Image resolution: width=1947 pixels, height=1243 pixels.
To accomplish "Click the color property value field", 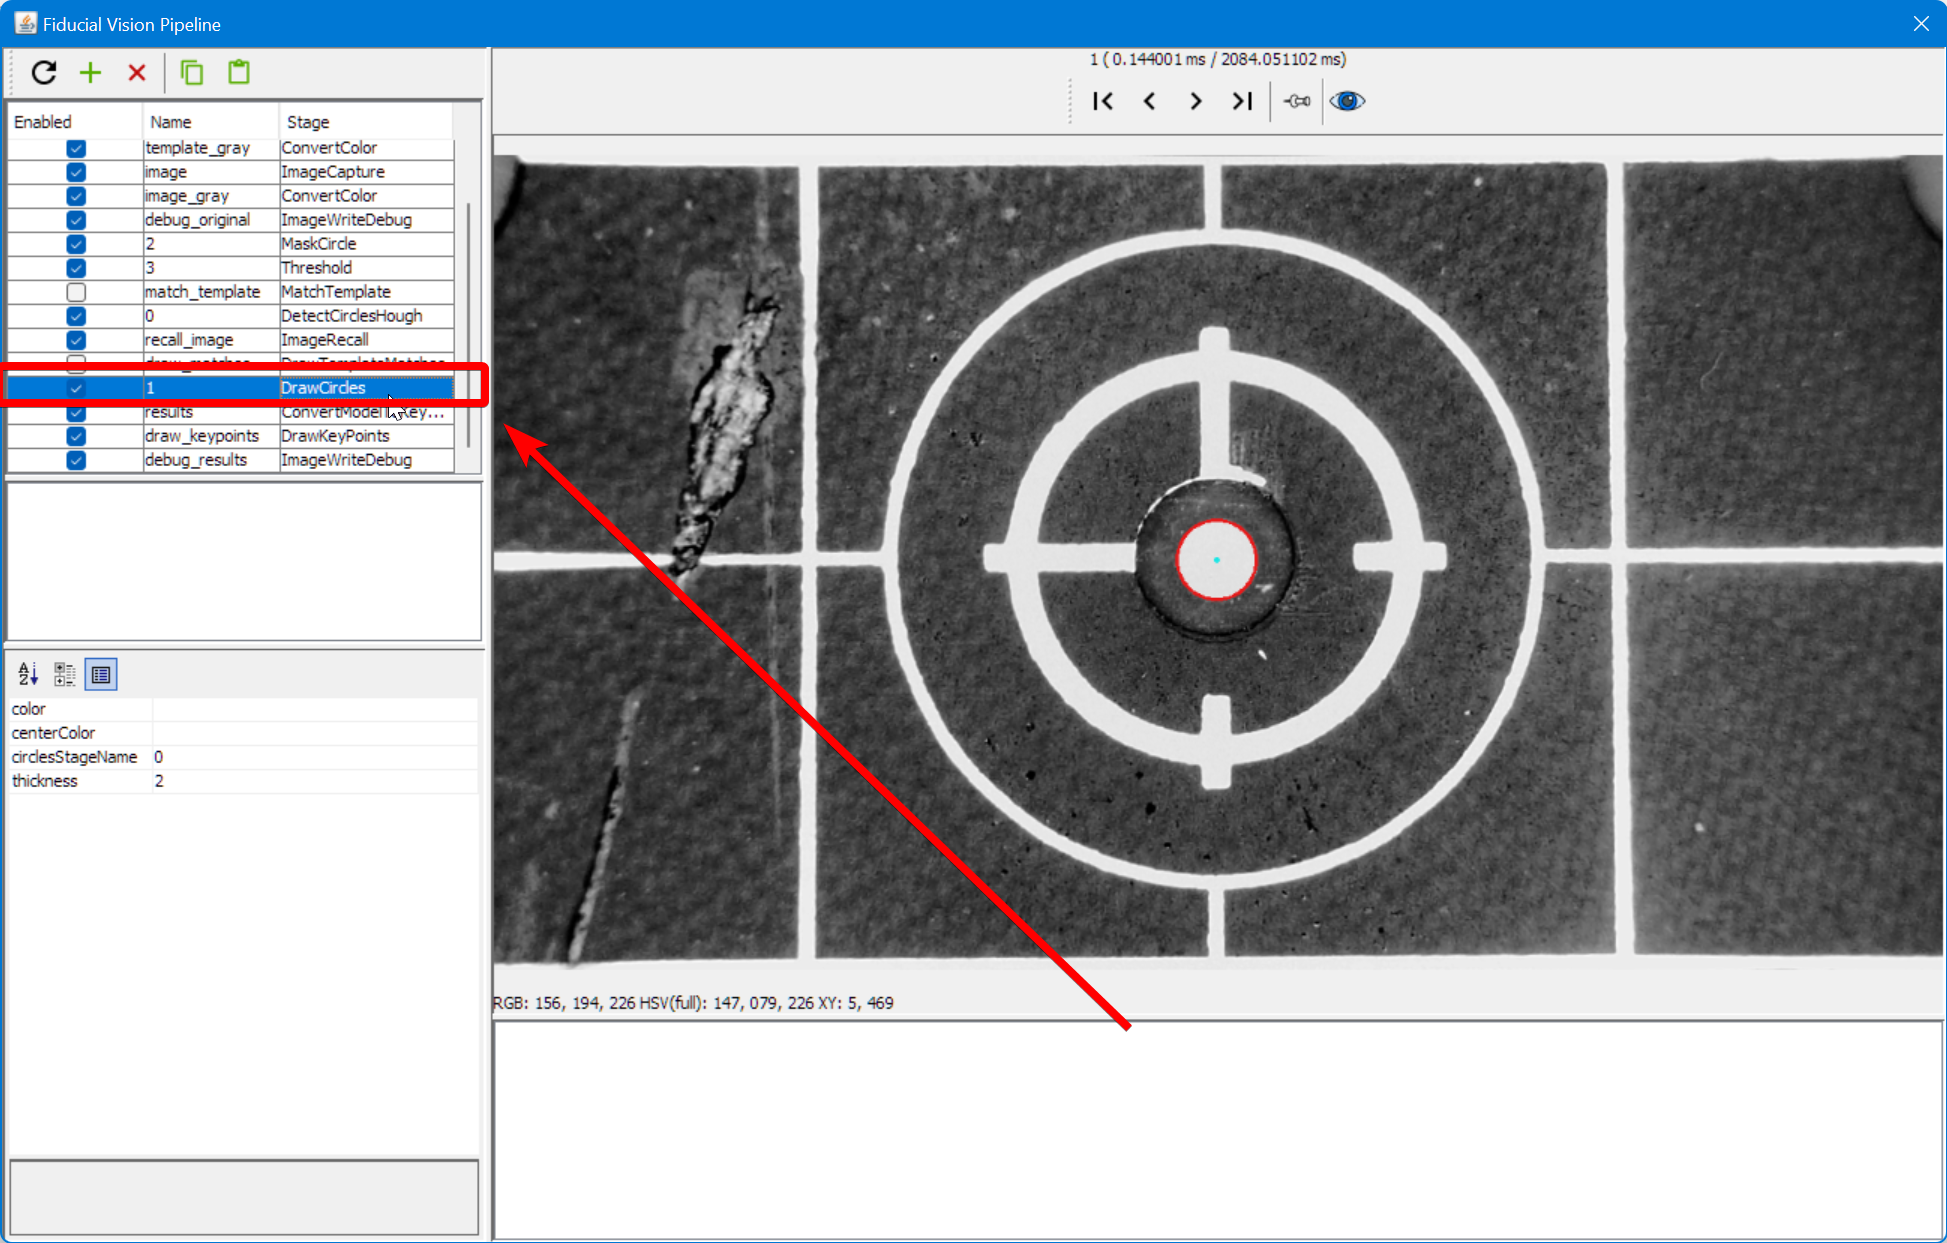I will (314, 709).
